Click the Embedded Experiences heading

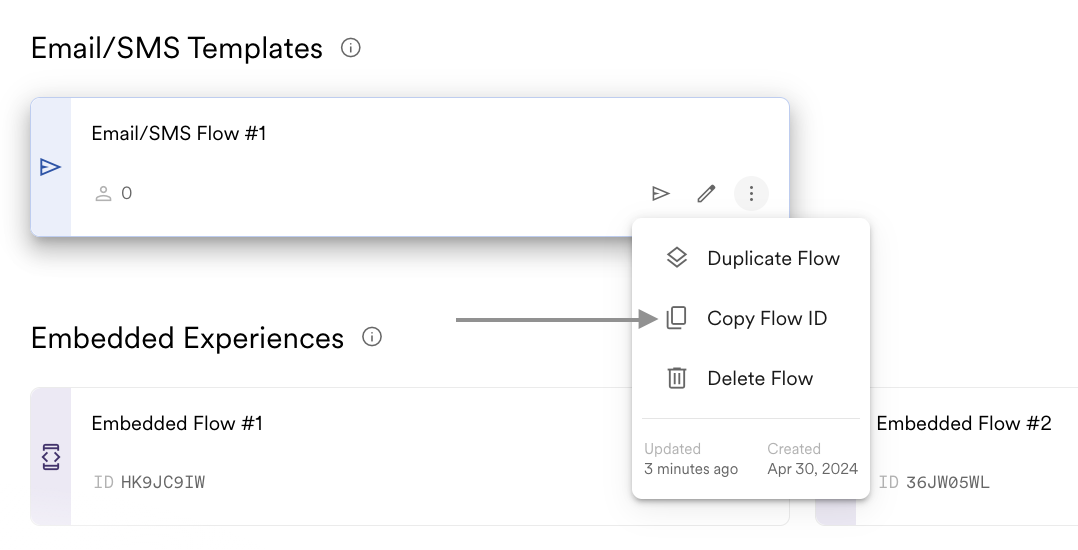tap(187, 338)
